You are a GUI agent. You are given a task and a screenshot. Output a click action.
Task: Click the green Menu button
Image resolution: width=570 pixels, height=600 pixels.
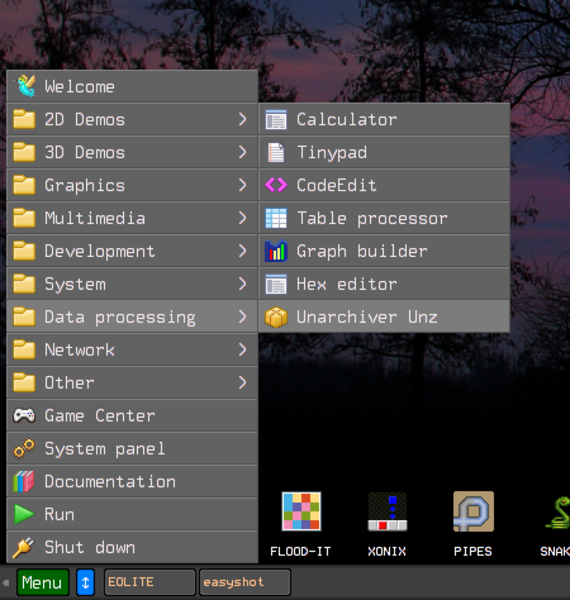[42, 582]
